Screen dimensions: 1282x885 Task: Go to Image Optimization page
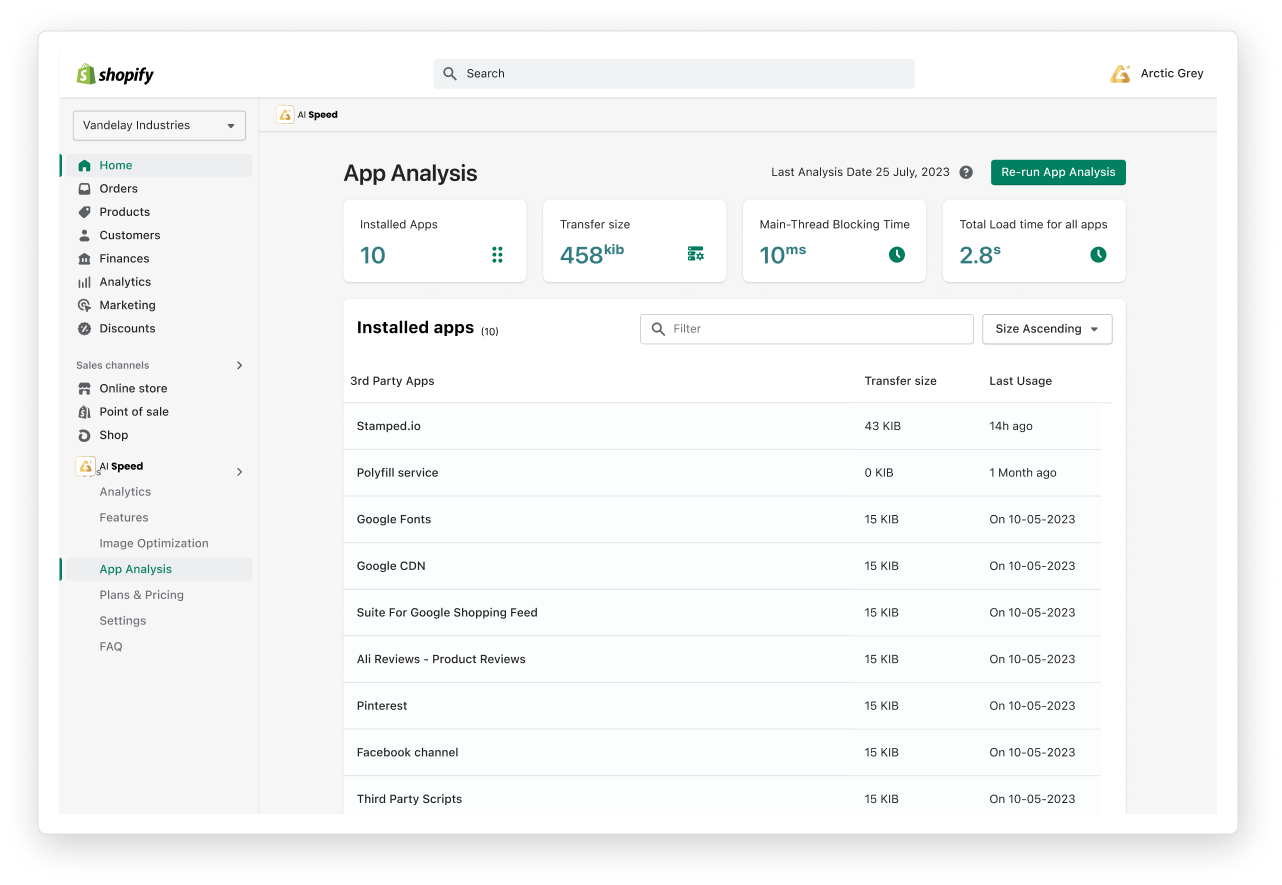tap(154, 544)
